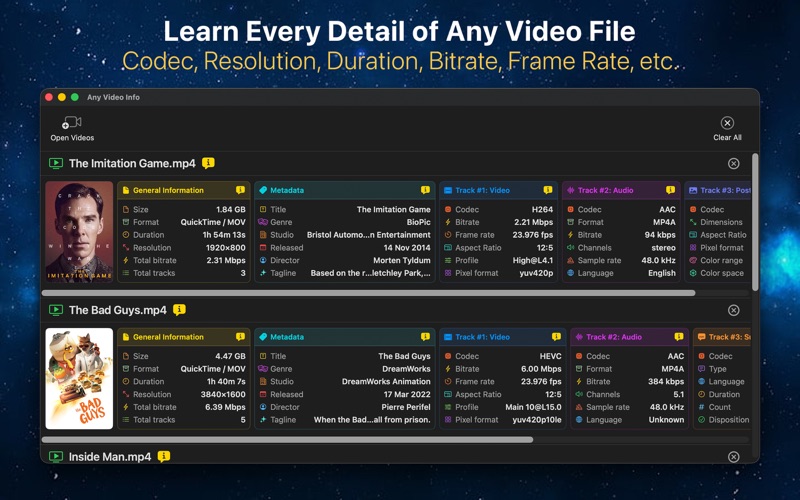800x500 pixels.
Task: Select the 4.47 GB size value
Action: (x=230, y=356)
